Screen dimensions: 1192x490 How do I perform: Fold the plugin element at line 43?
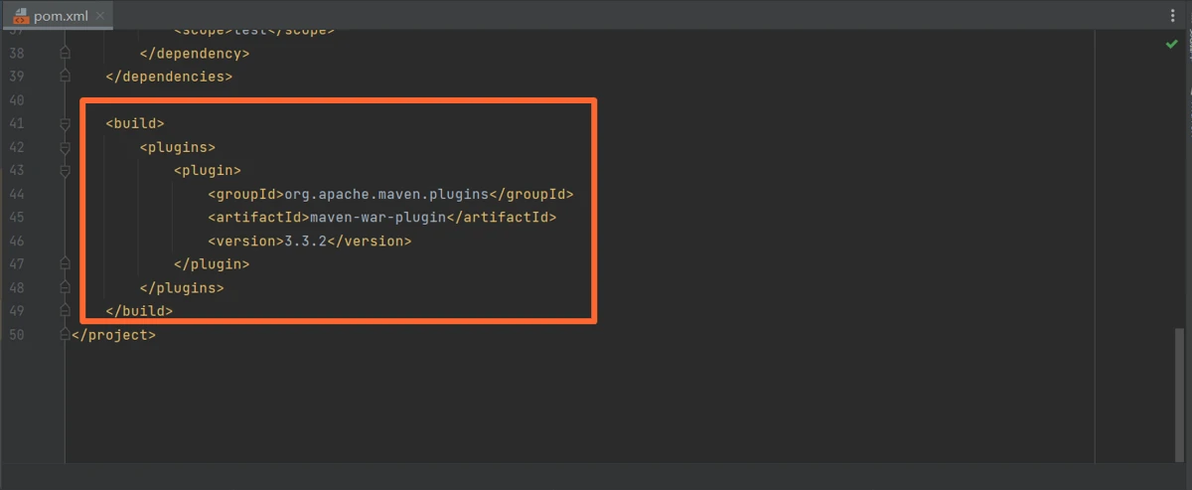(x=65, y=171)
